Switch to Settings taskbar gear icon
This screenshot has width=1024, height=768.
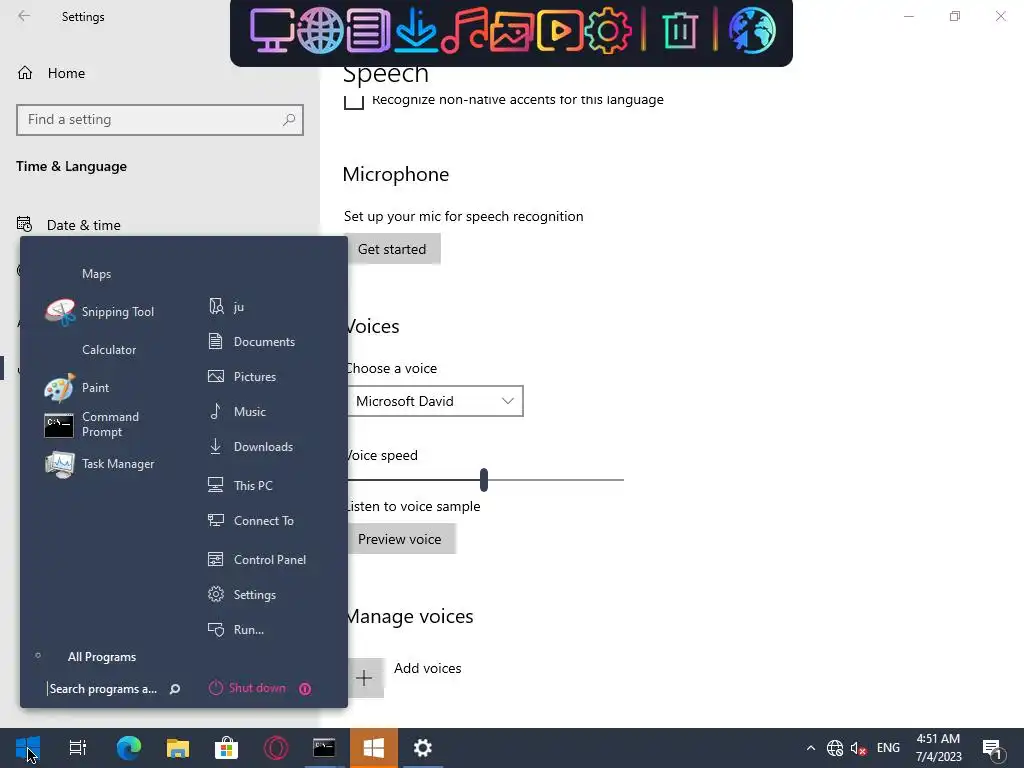click(423, 748)
